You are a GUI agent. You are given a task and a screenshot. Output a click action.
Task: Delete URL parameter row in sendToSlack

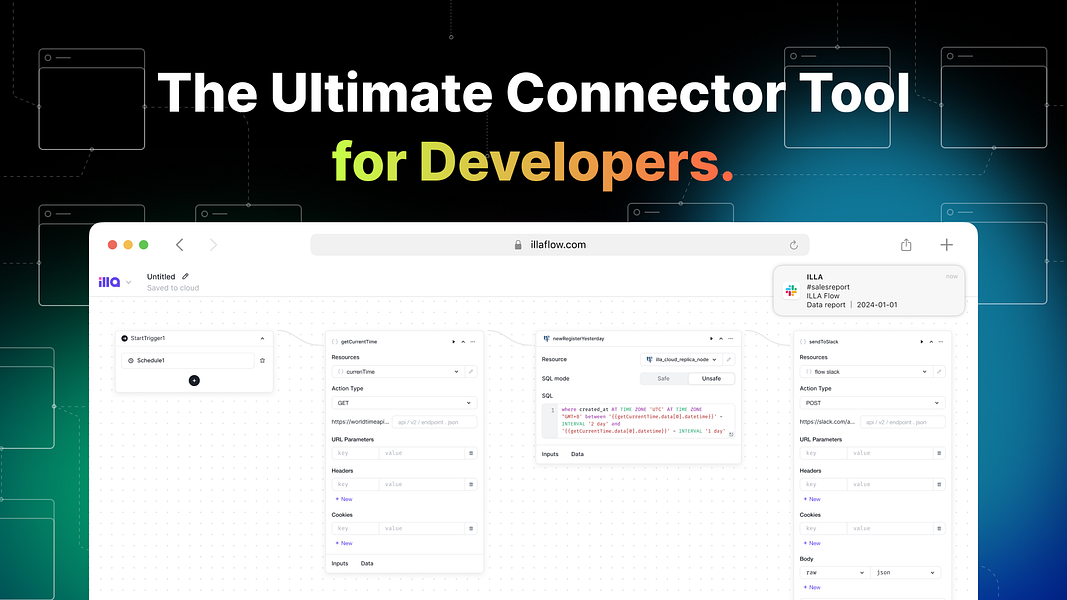coord(939,453)
